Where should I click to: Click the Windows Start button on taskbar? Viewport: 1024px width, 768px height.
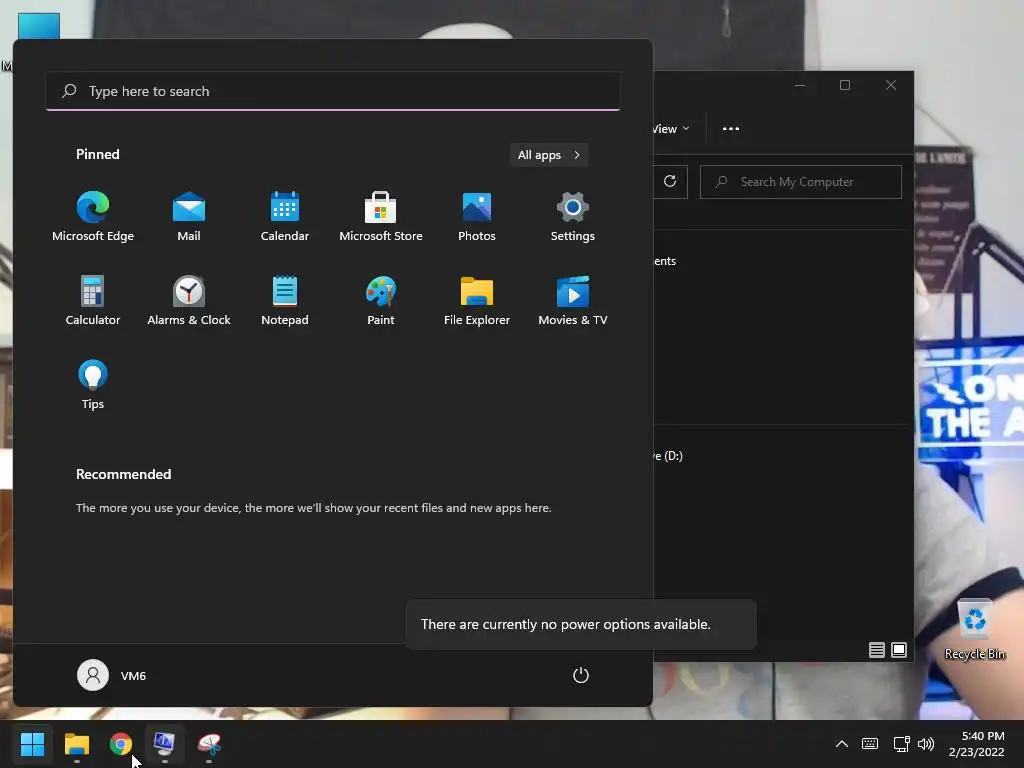point(32,744)
